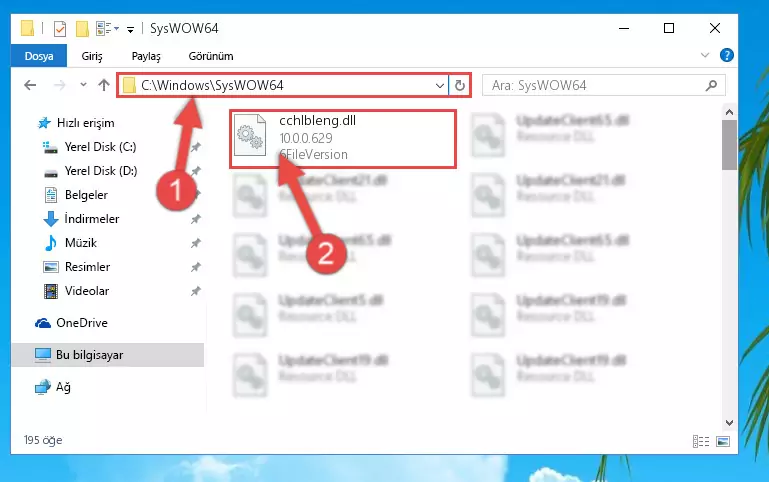Click the Videolar film strip icon

coord(51,291)
